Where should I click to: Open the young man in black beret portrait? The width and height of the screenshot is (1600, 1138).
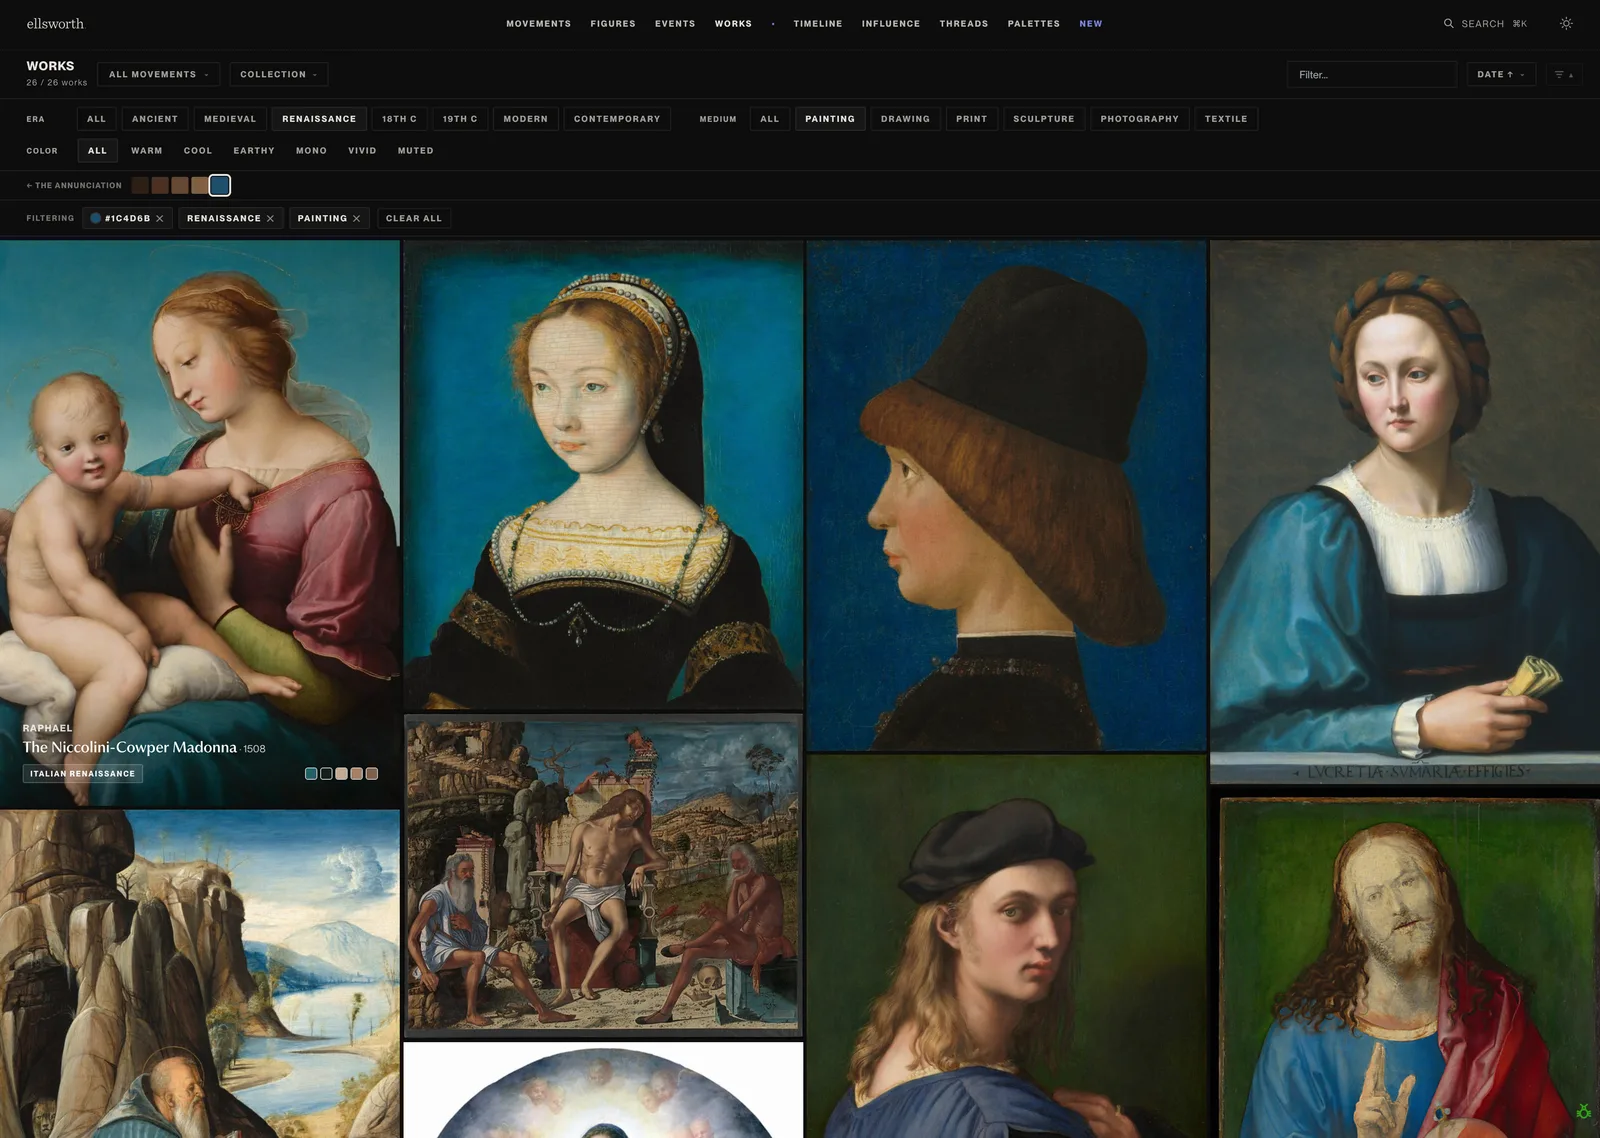click(1006, 946)
